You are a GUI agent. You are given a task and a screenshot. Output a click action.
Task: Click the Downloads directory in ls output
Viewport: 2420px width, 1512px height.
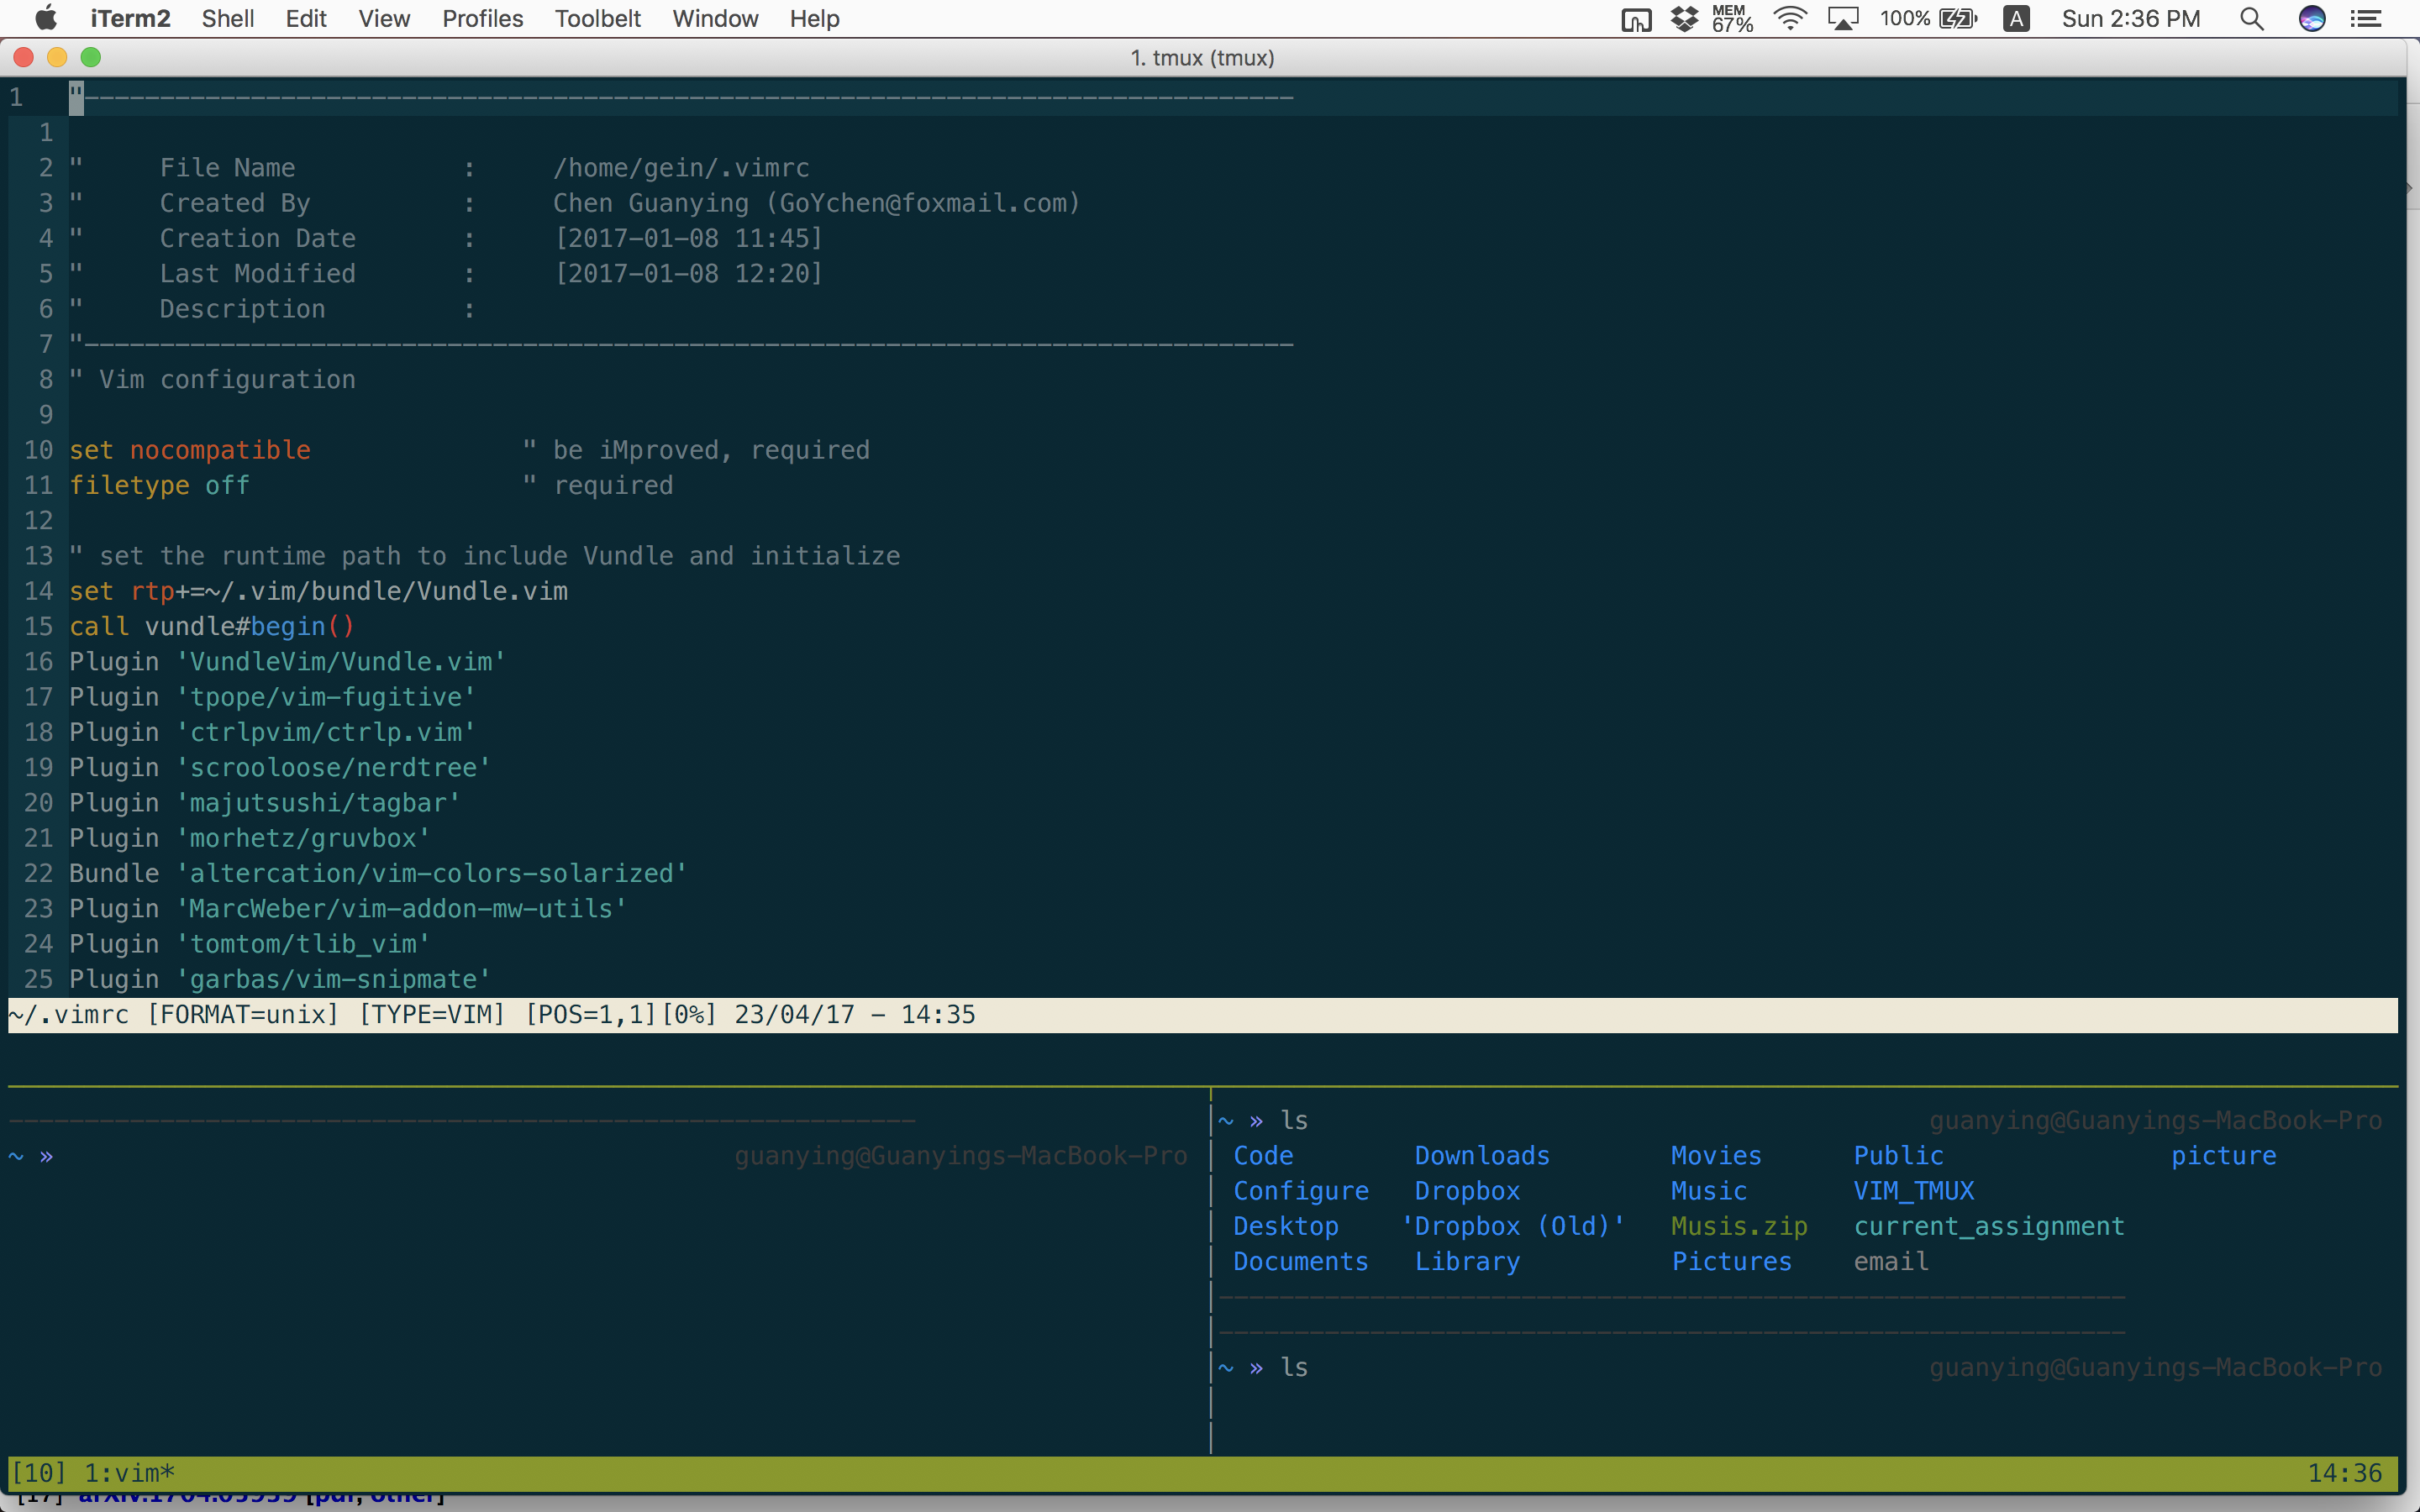[x=1481, y=1155]
